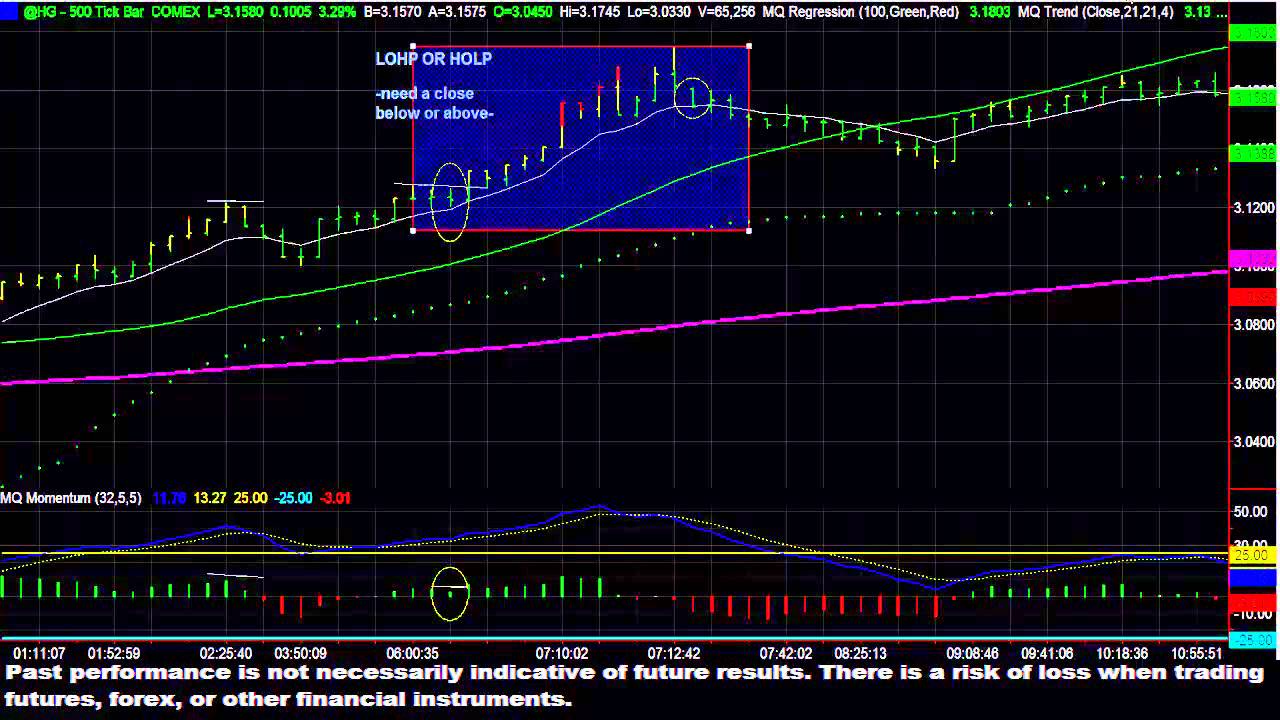Select the 'LOHP OR HOLP' text annotation
The image size is (1280, 720).
click(433, 59)
